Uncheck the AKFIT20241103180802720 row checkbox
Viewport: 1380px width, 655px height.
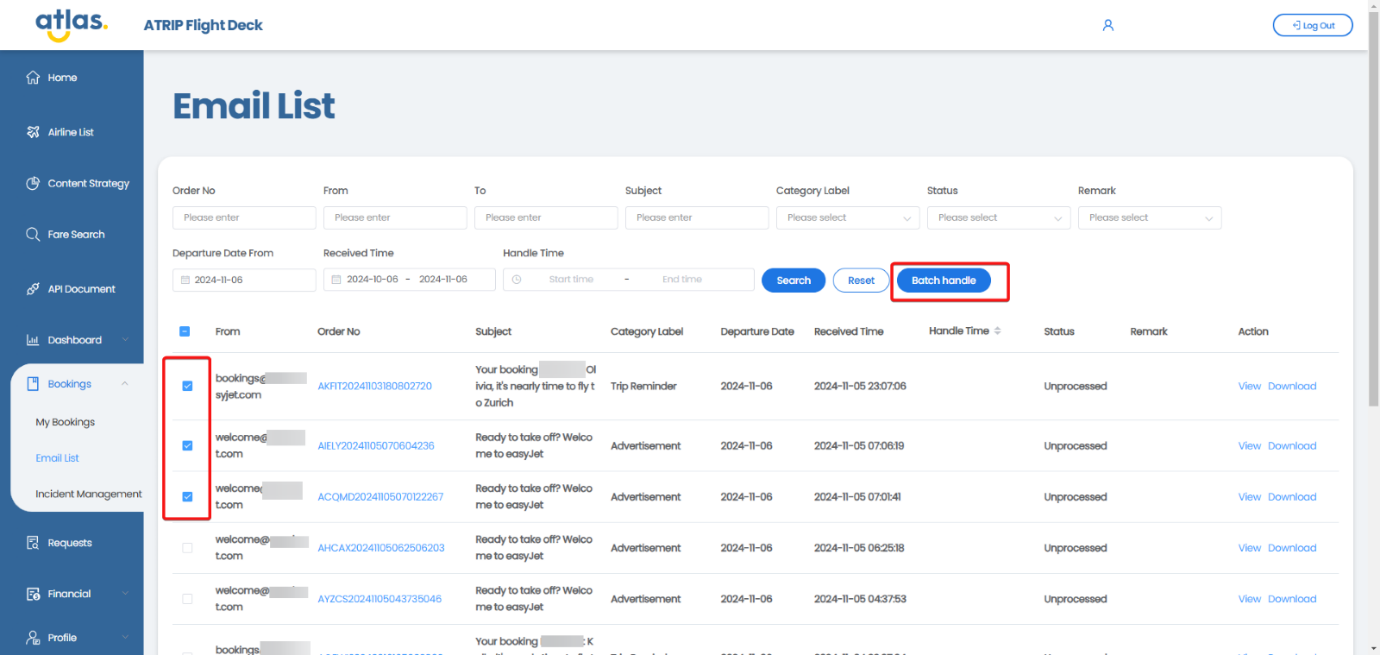pyautogui.click(x=187, y=386)
